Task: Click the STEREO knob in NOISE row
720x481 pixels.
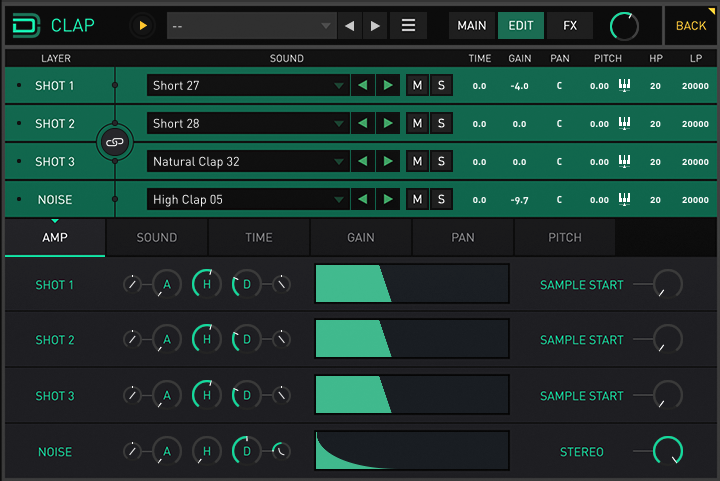Action: (x=667, y=451)
